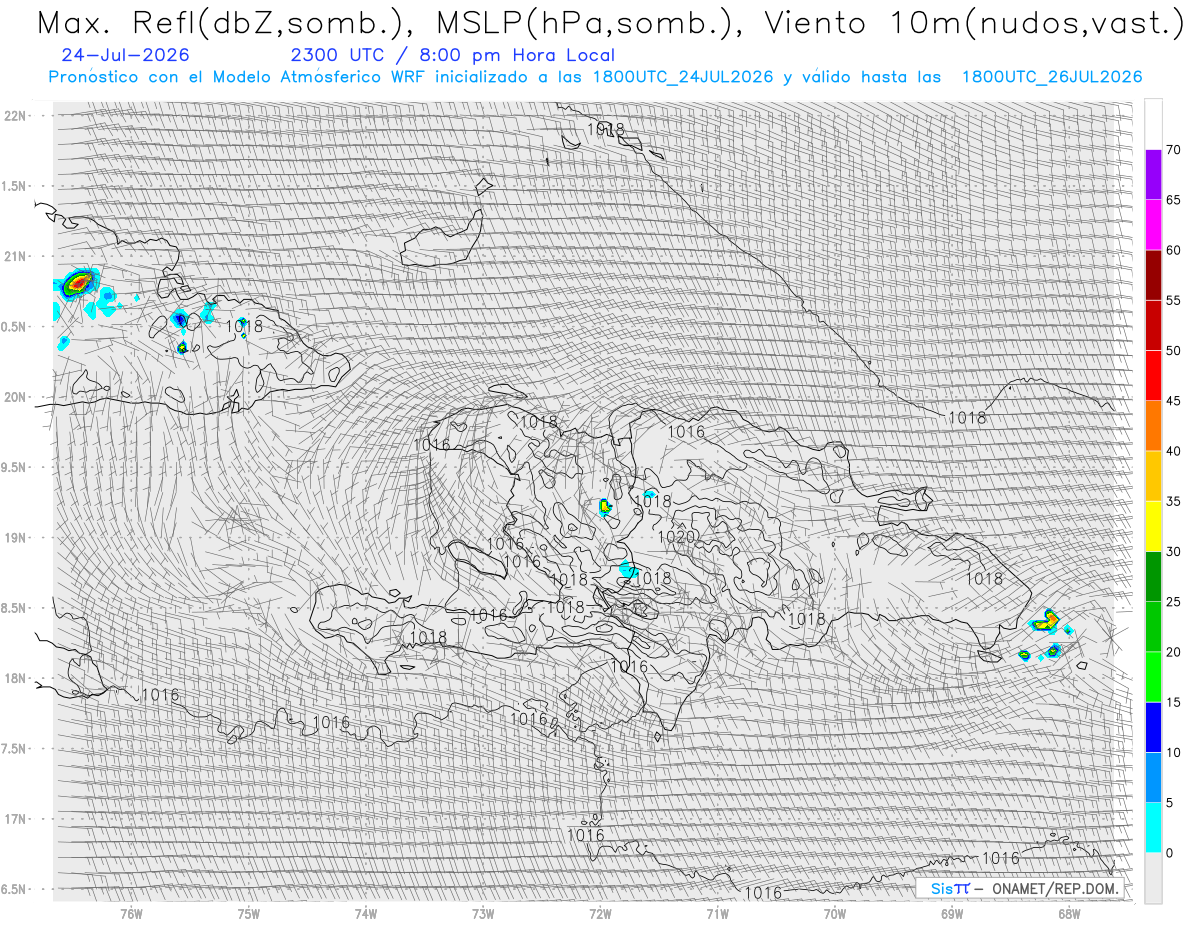Click the "76W" longitude label
Viewport: 1200px width, 927px height.
click(131, 912)
